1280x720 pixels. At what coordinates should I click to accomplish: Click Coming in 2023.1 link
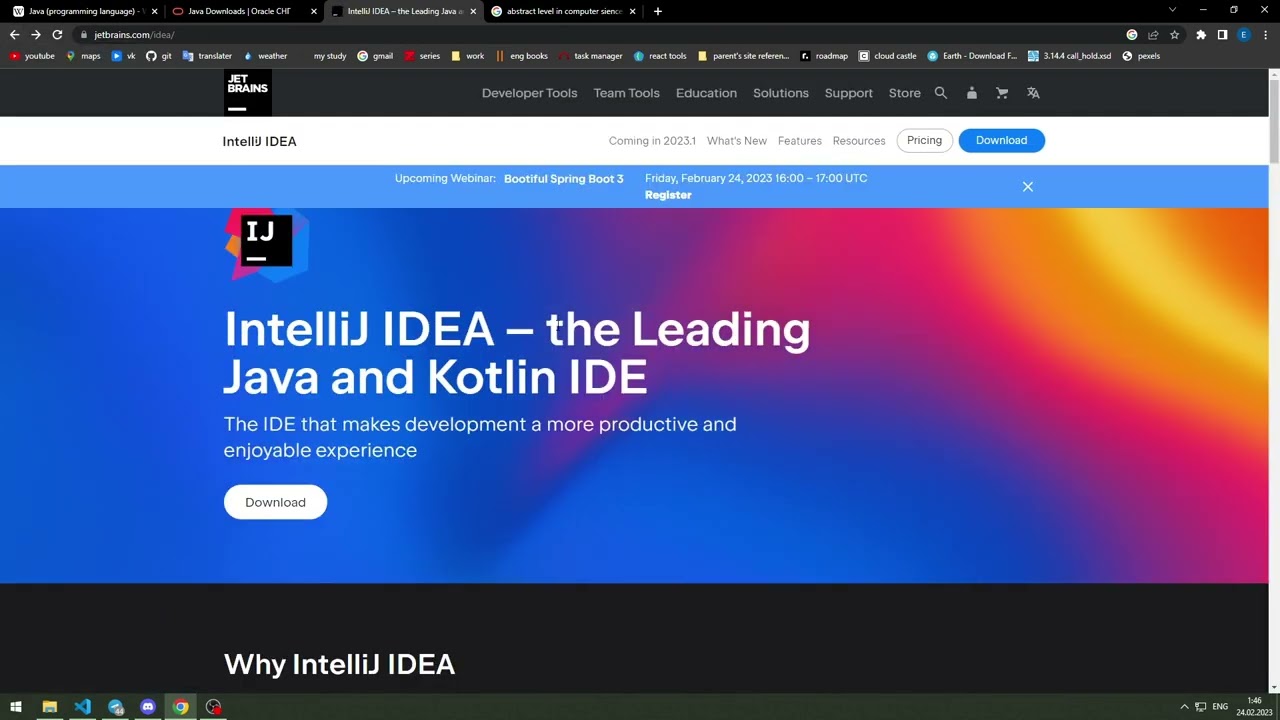coord(652,141)
